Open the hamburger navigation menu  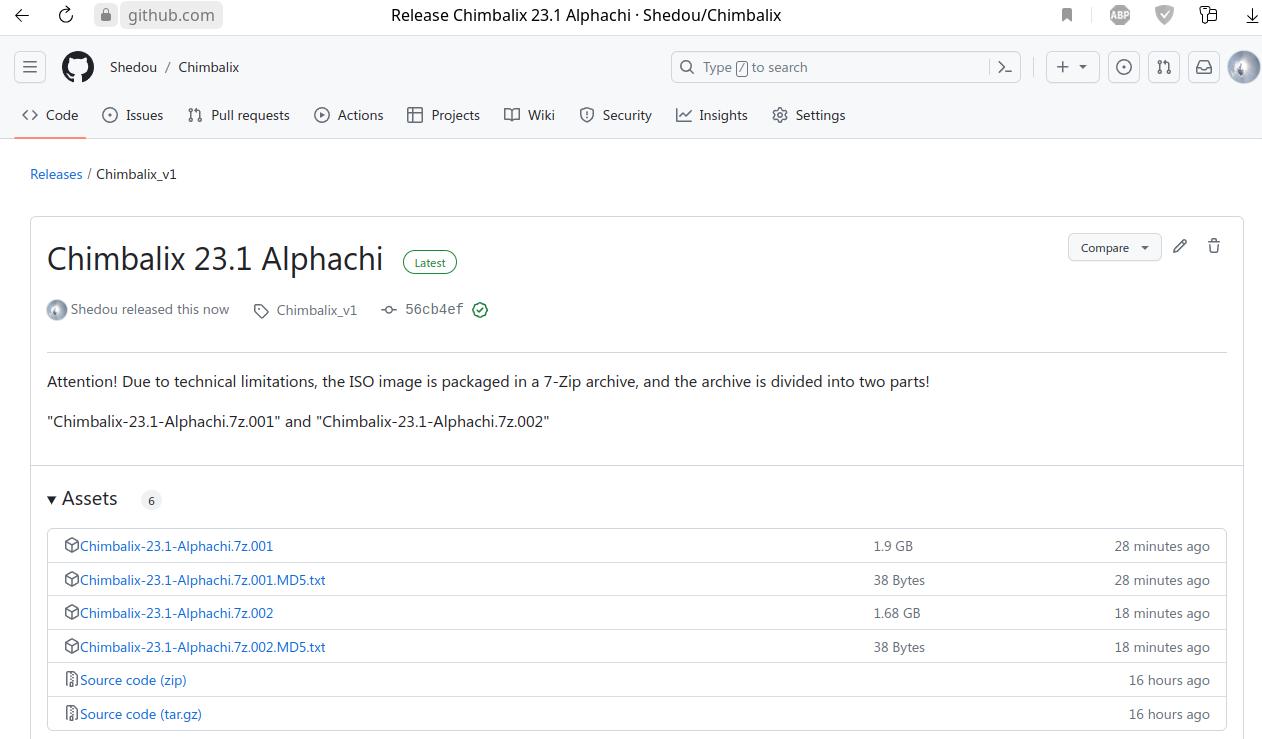[30, 67]
